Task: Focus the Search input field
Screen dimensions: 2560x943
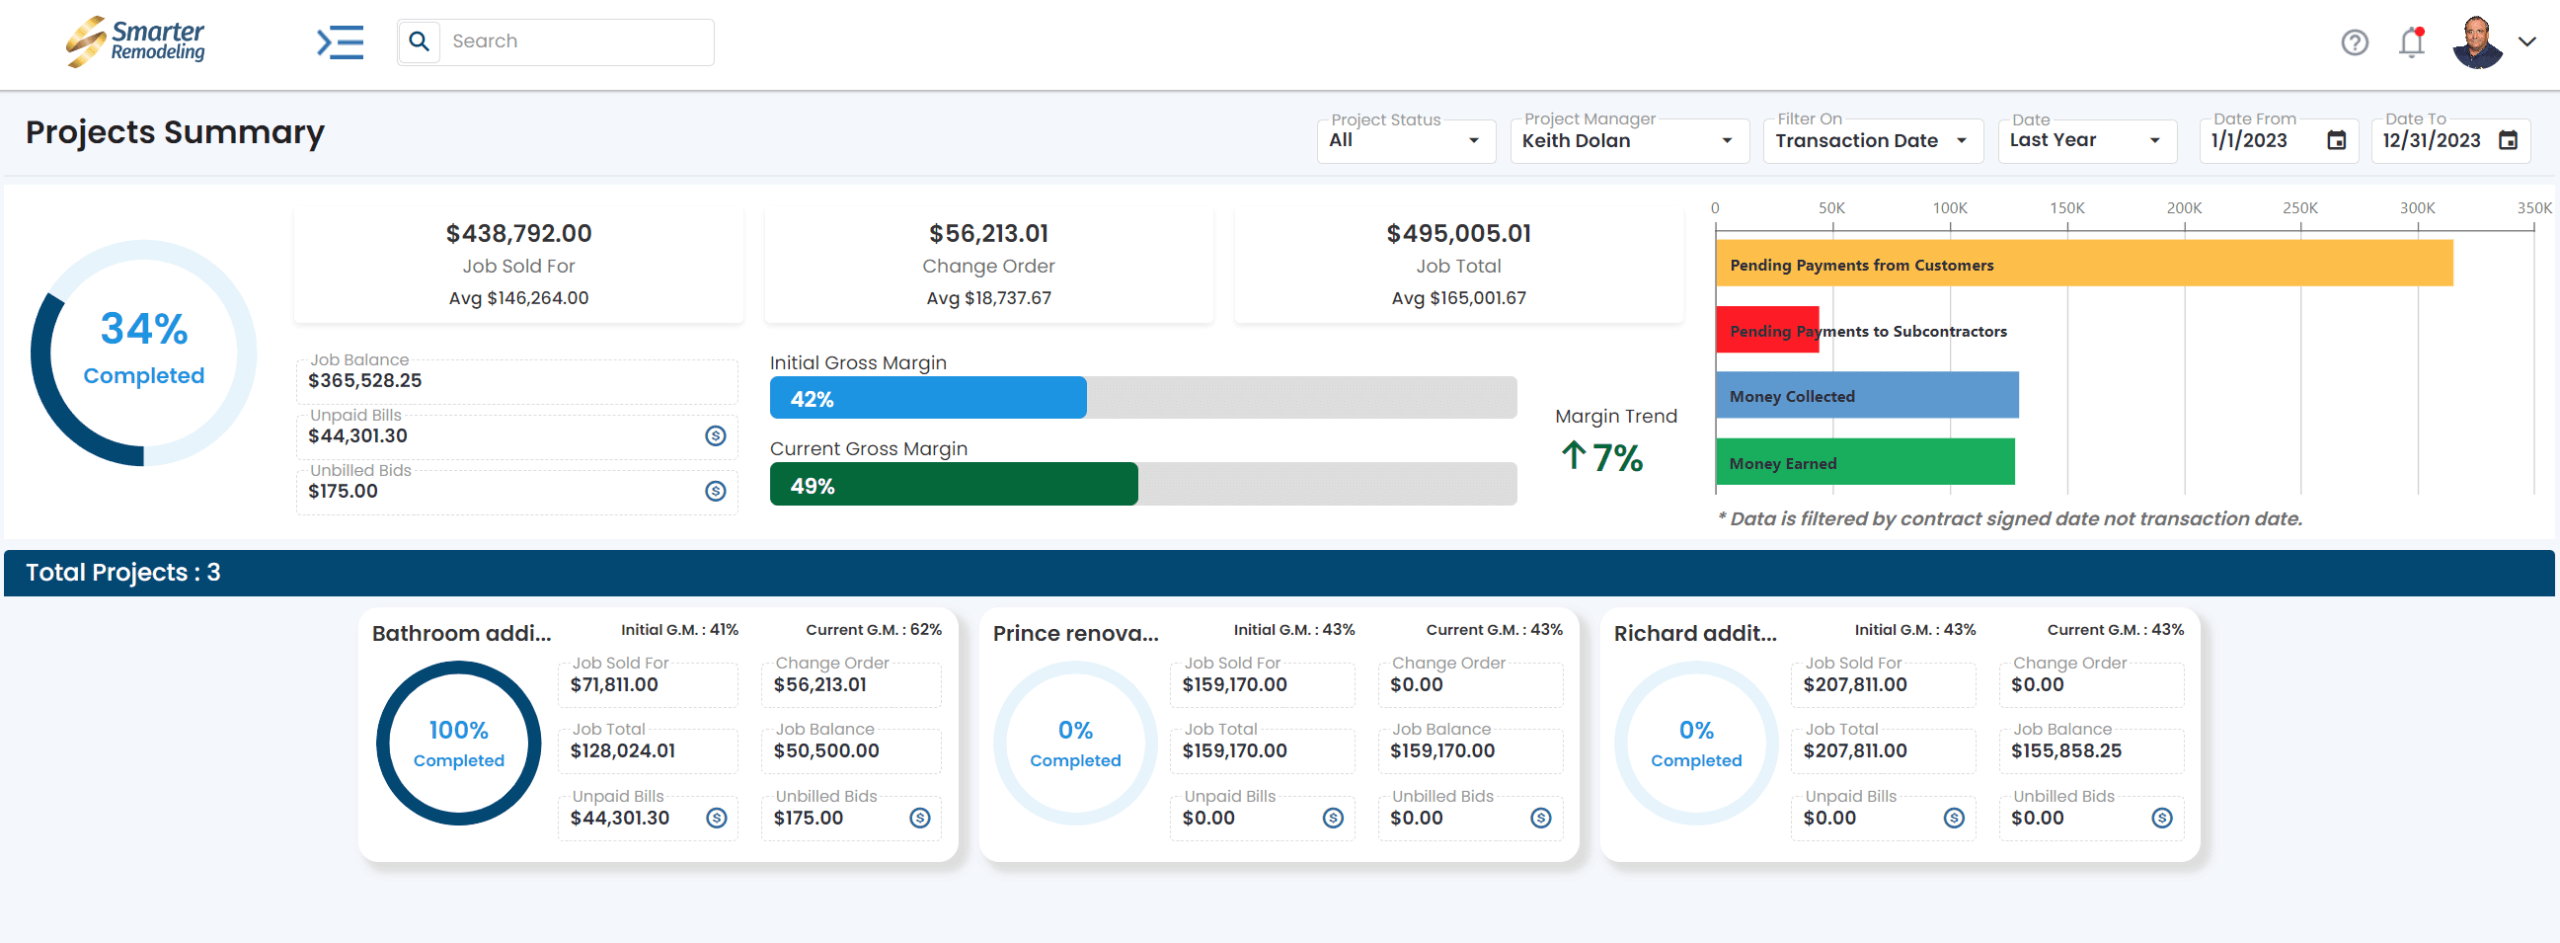Action: [576, 42]
